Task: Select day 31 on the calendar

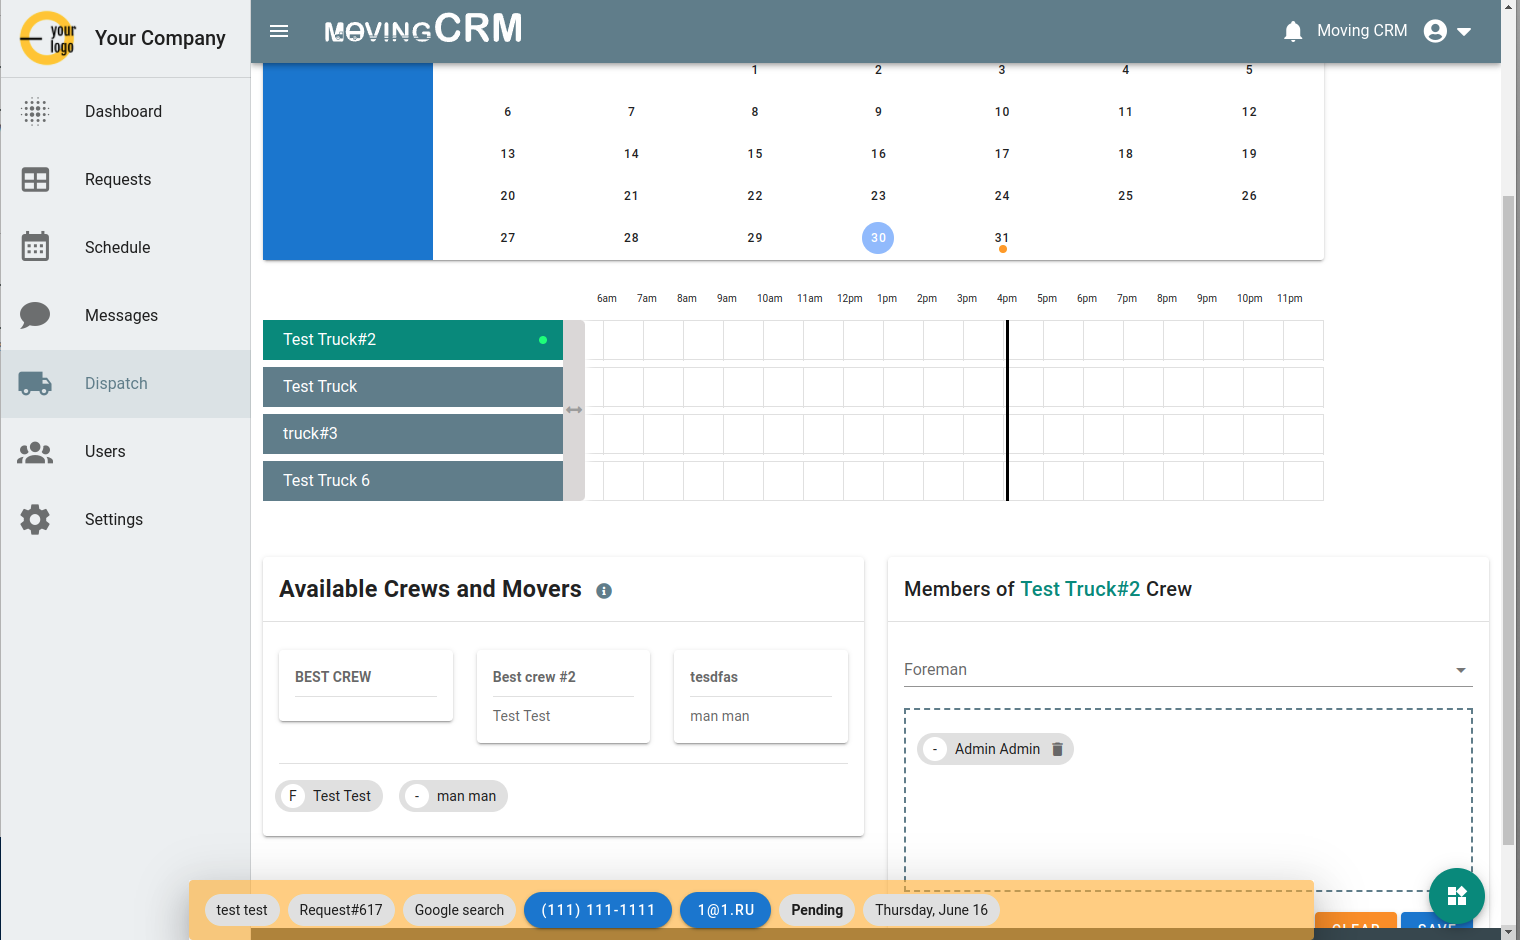Action: [x=1002, y=237]
